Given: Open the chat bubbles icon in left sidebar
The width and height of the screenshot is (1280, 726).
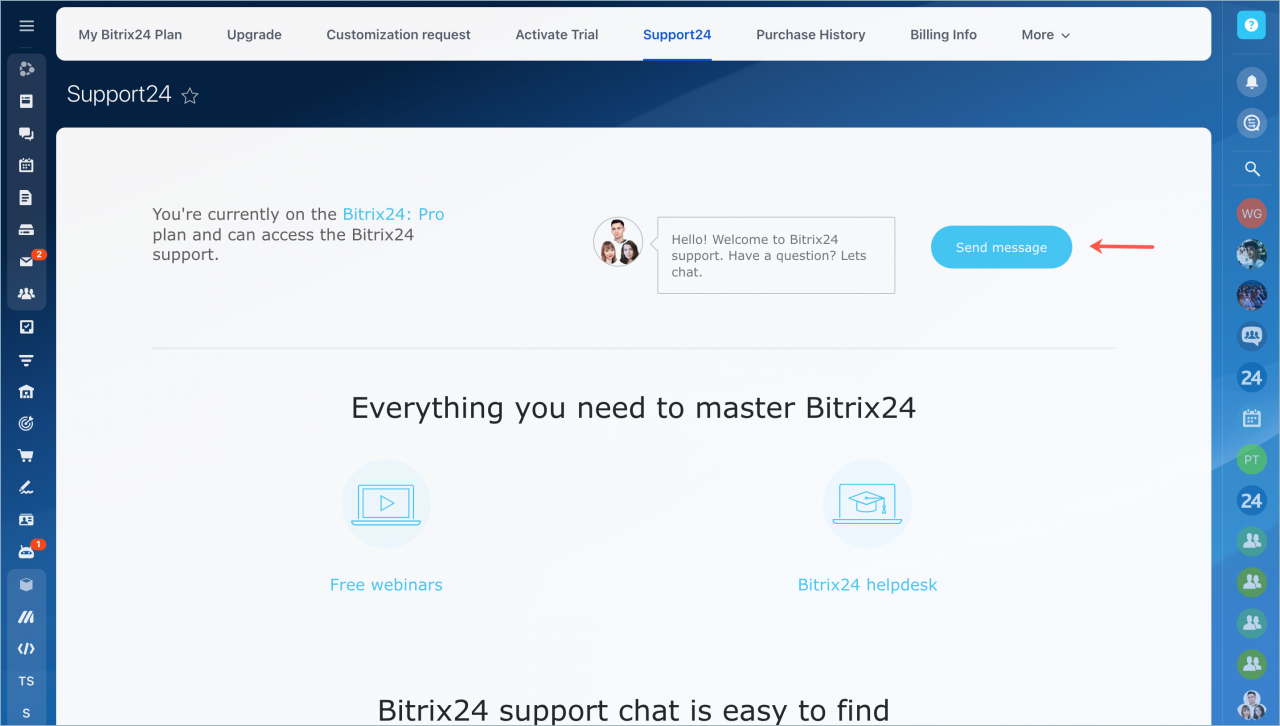Looking at the screenshot, I should [27, 134].
